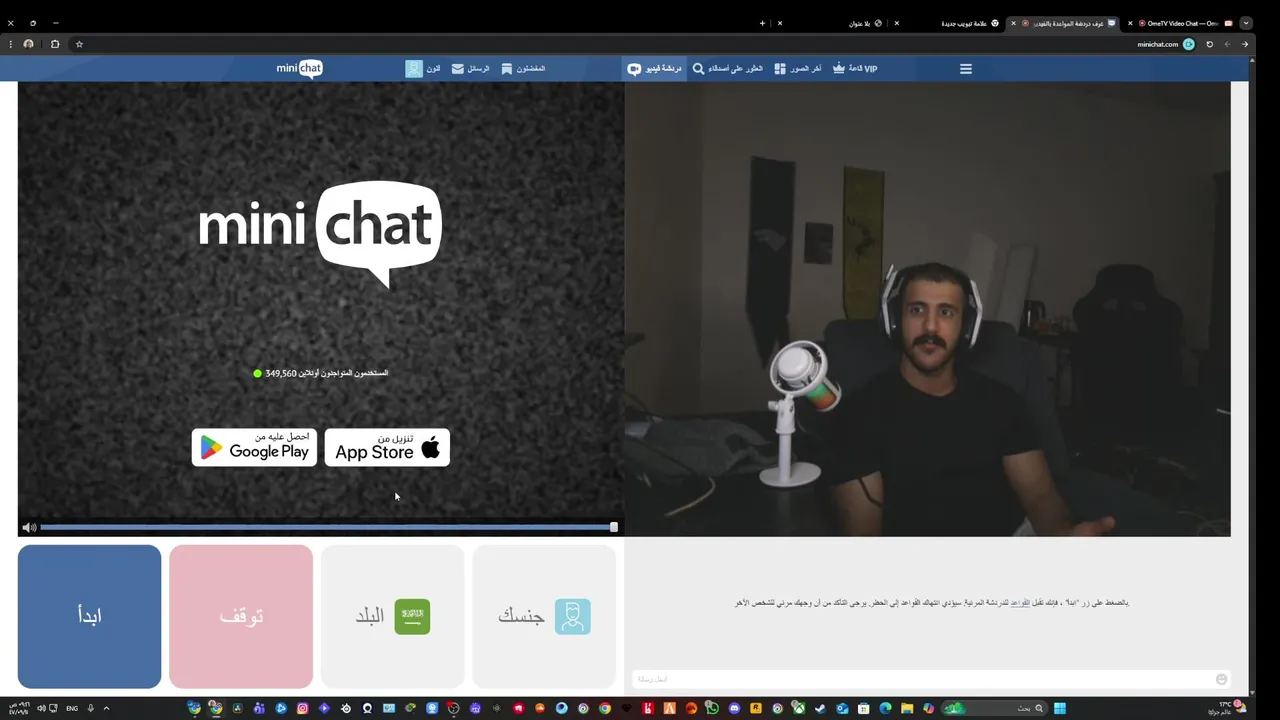The width and height of the screenshot is (1280, 720).
Task: Open File Explorer from the taskbar
Action: pos(907,708)
